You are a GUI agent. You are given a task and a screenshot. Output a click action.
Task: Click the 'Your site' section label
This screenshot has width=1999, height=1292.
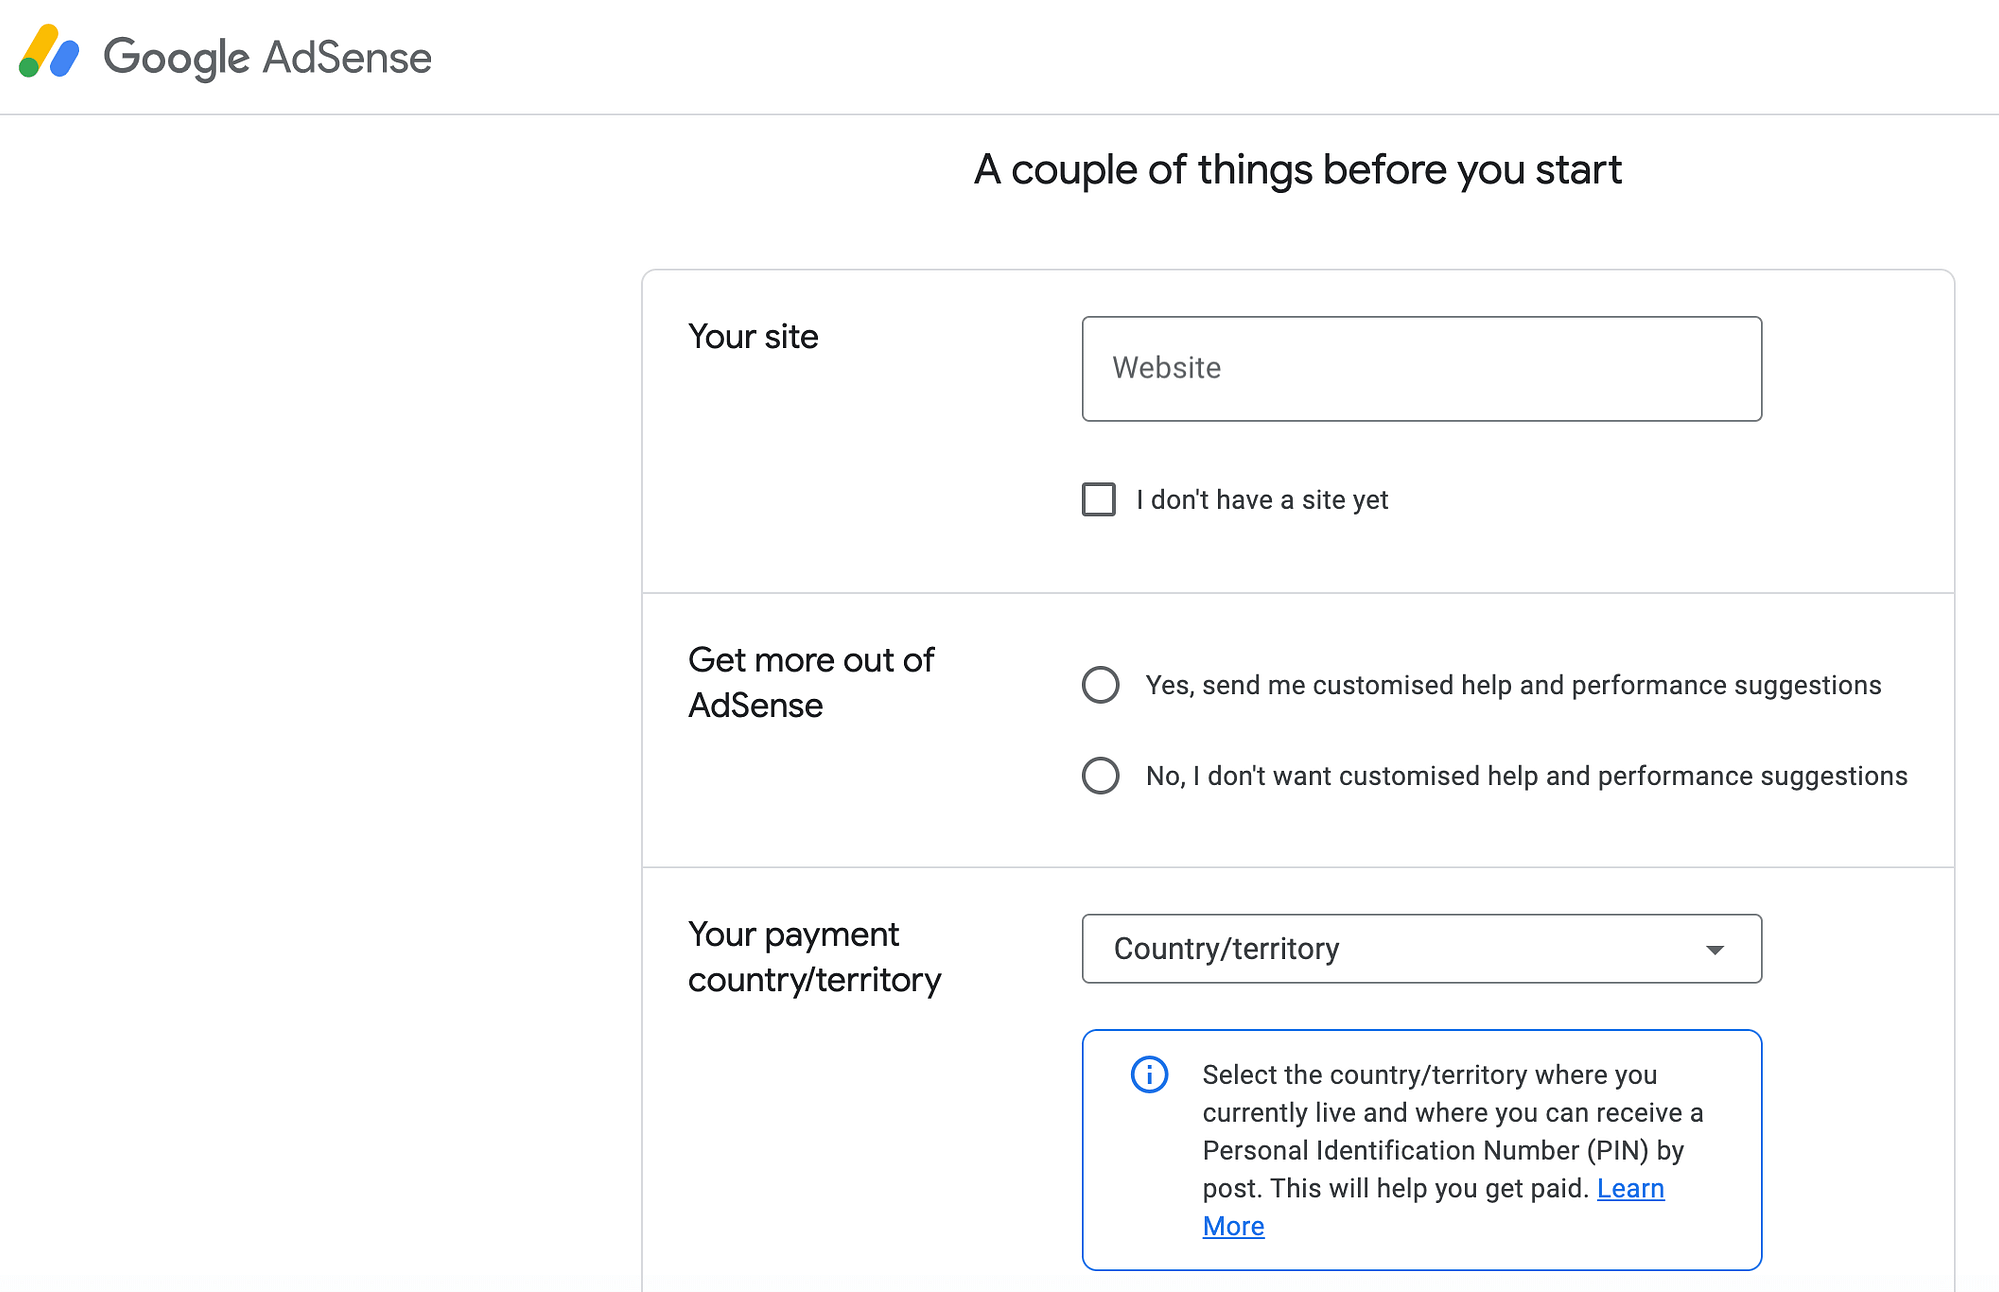tap(753, 337)
